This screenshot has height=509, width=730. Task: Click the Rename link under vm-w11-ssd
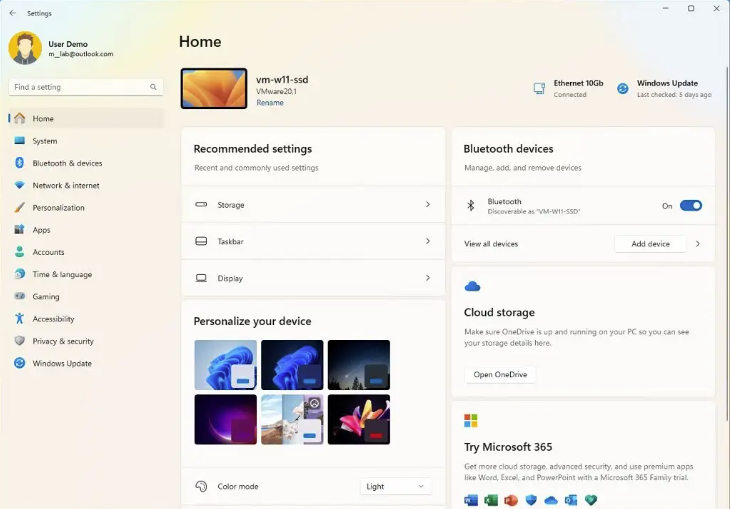(269, 103)
